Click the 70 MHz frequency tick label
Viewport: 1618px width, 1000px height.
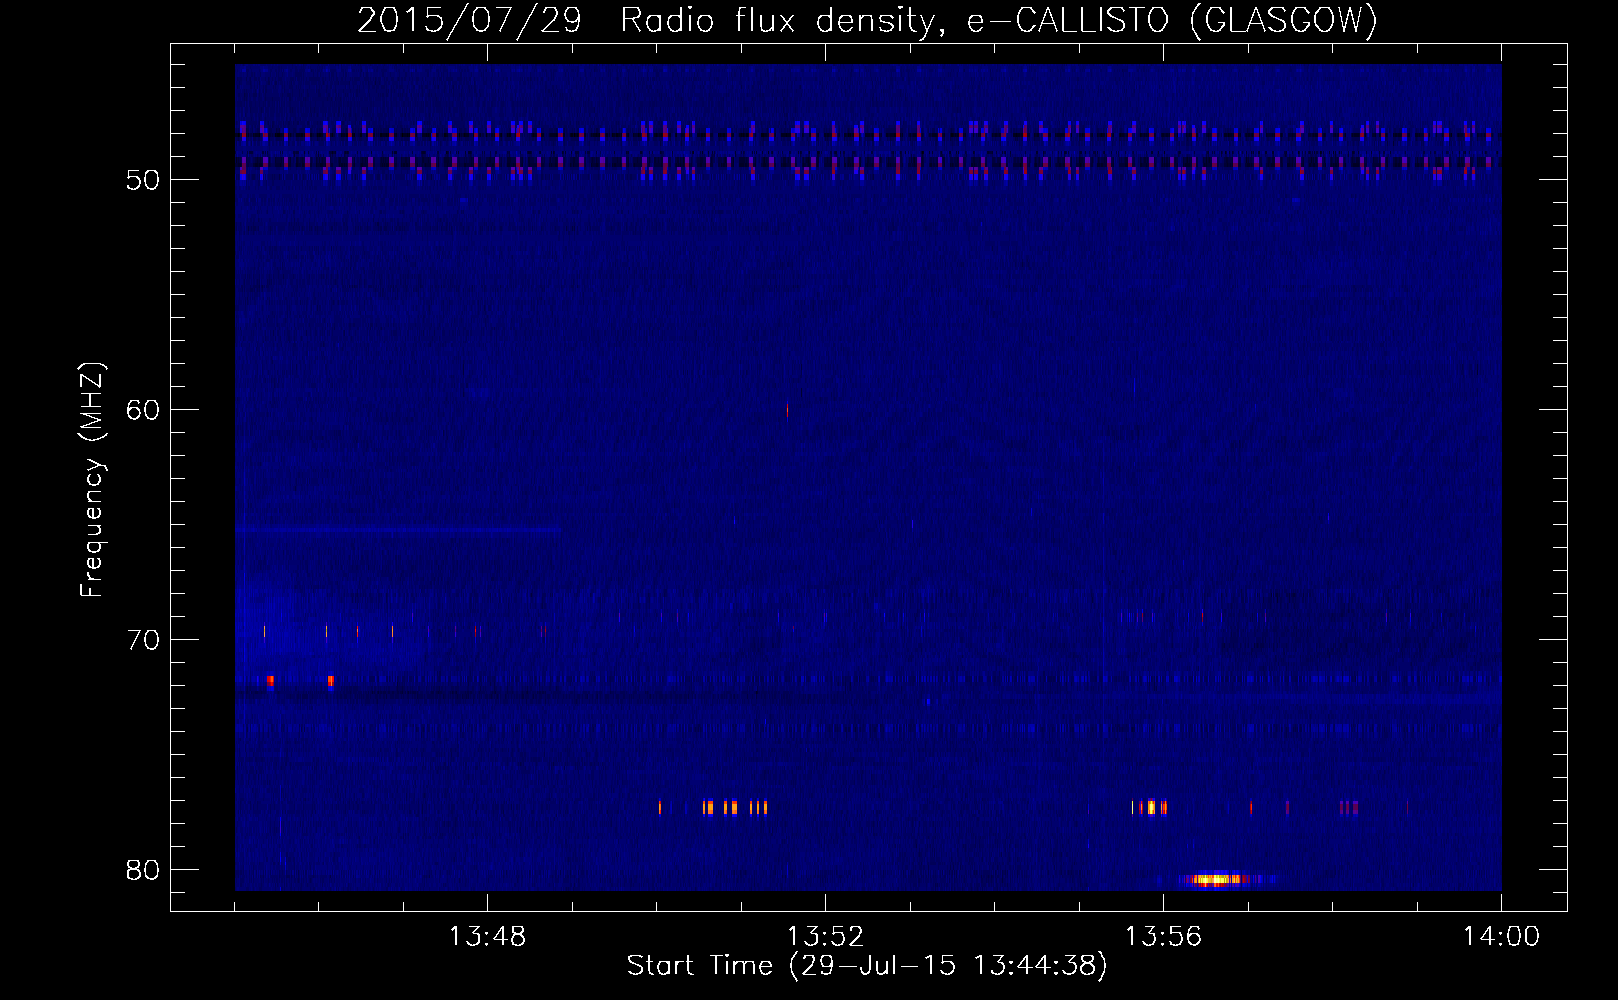[x=143, y=640]
